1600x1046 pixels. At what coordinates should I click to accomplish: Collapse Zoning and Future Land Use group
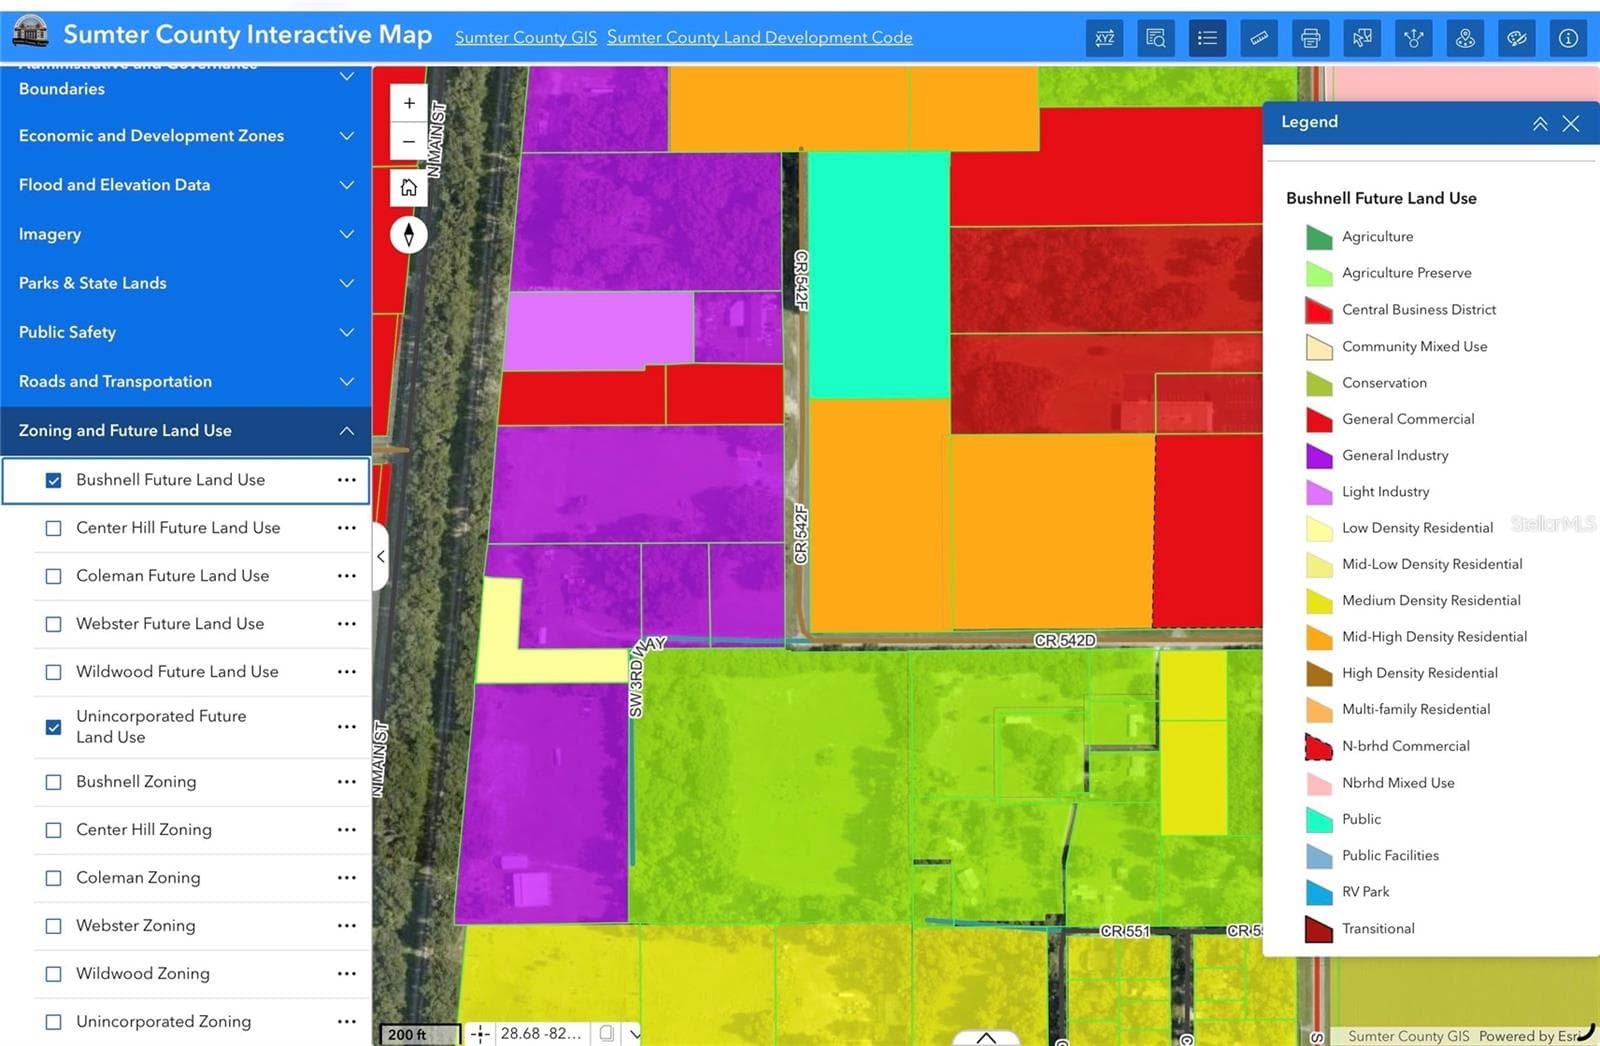pos(346,431)
